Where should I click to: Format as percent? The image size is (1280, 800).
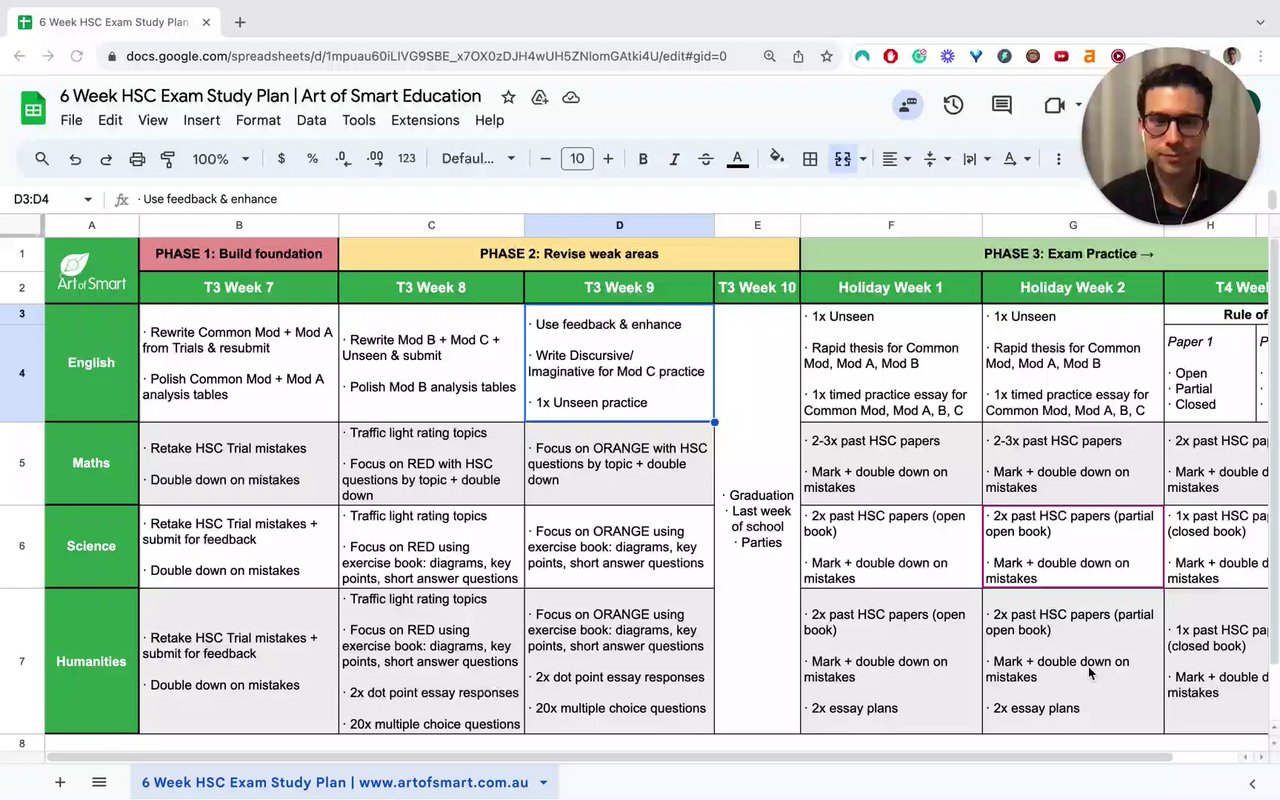pyautogui.click(x=312, y=159)
